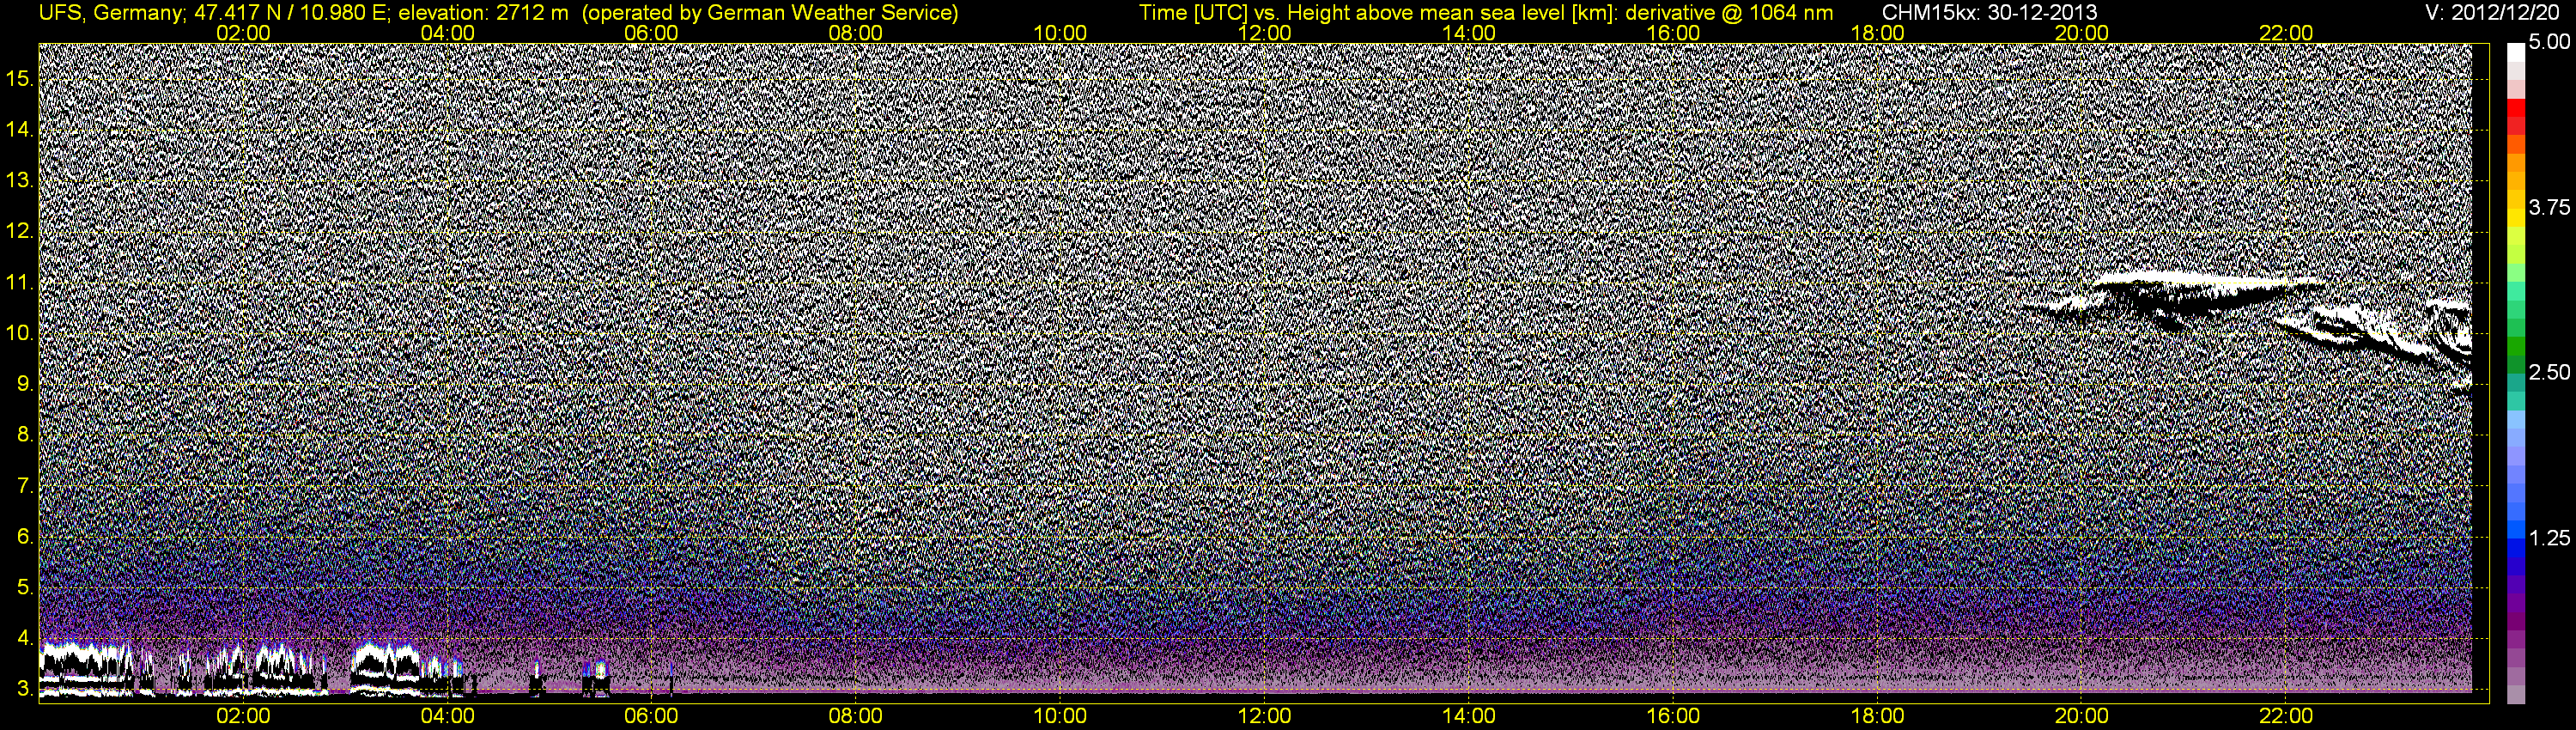Click the "derivative @ 1064 nm" text
This screenshot has height=730, width=2576.
1731,12
